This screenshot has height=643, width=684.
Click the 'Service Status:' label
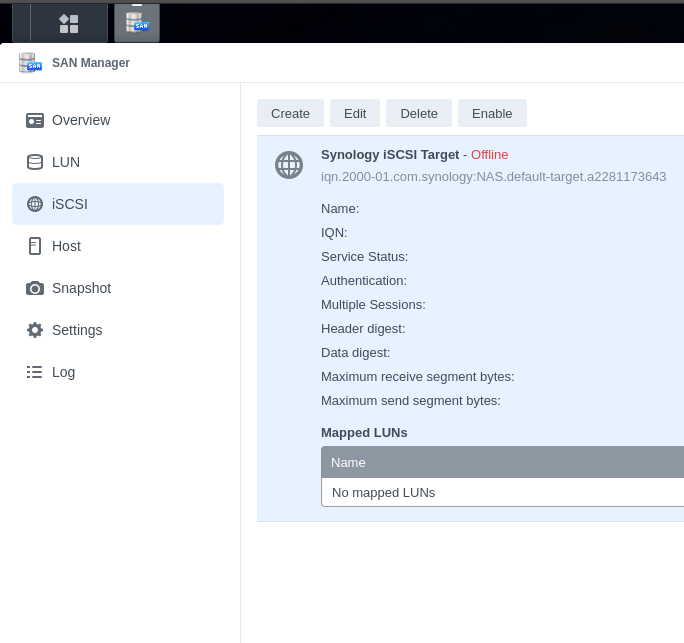click(x=365, y=257)
